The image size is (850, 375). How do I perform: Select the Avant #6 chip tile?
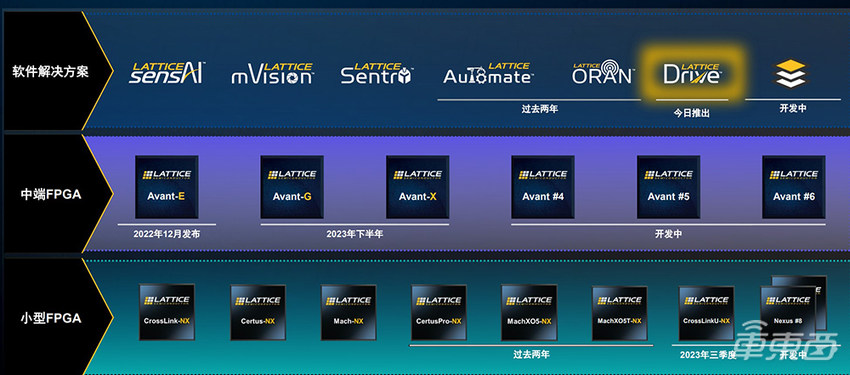794,187
